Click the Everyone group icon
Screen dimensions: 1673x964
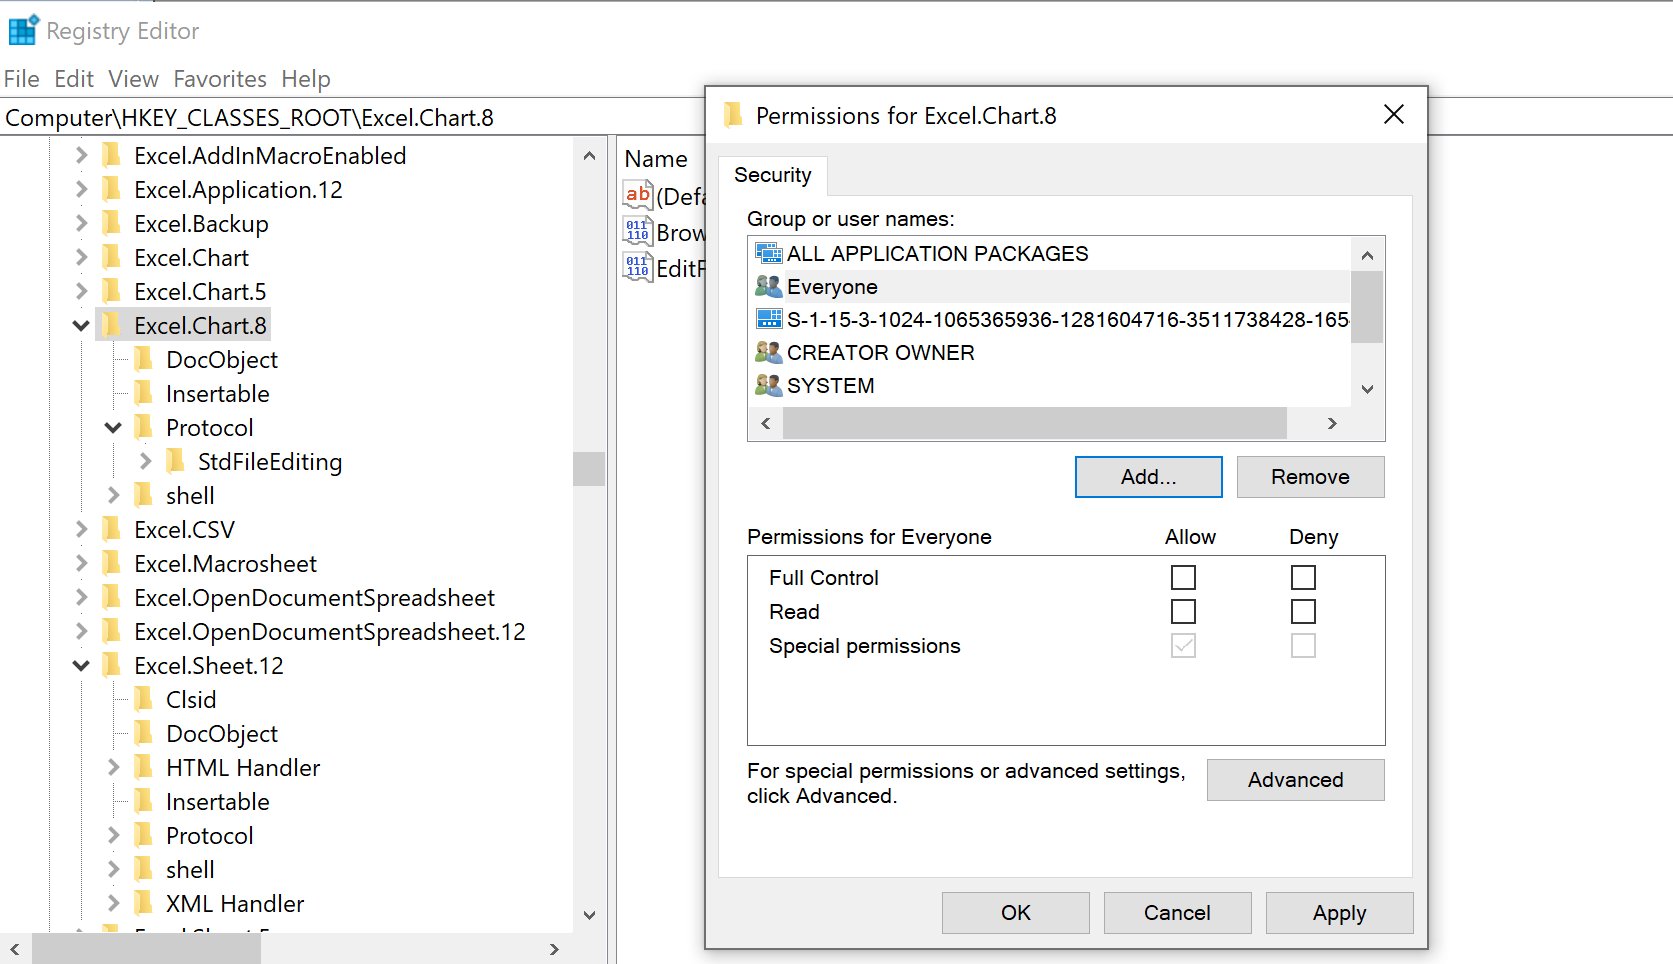(x=768, y=287)
